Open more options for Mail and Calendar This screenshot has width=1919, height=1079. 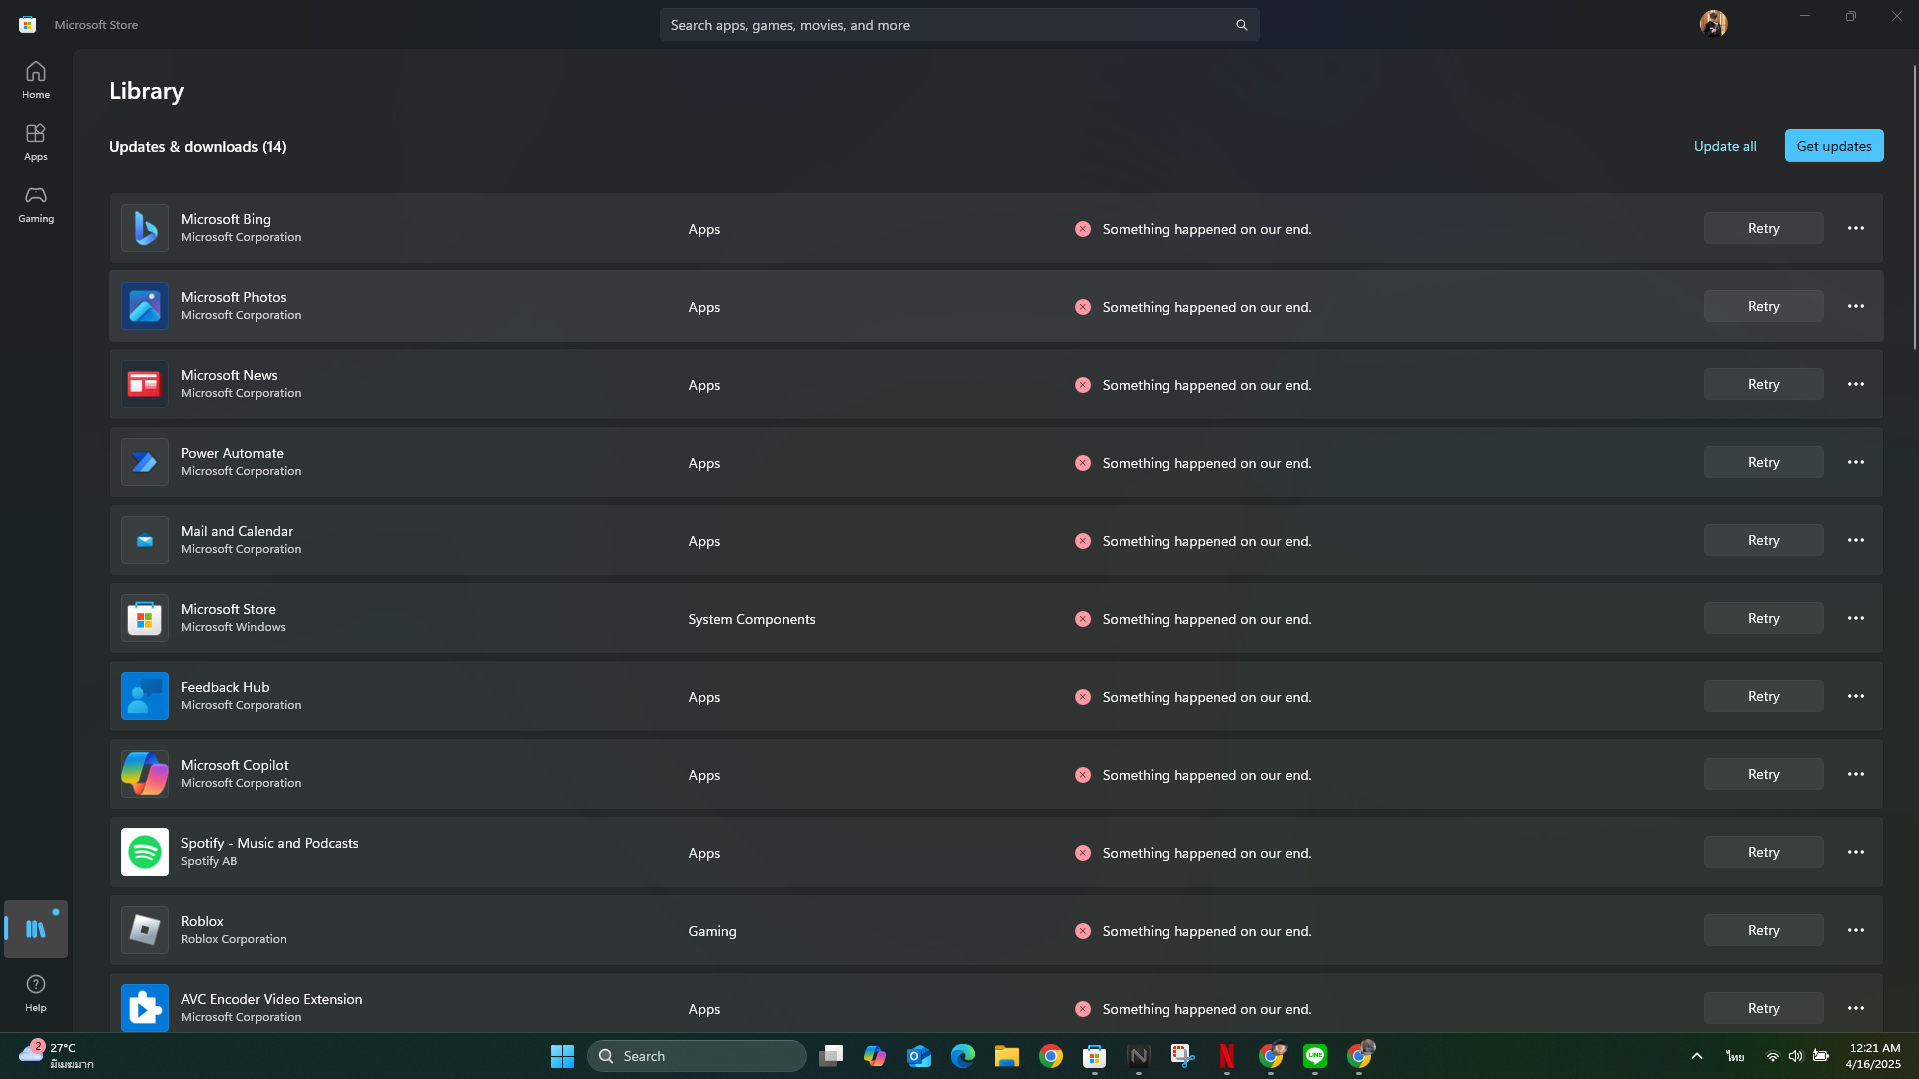[1855, 540]
